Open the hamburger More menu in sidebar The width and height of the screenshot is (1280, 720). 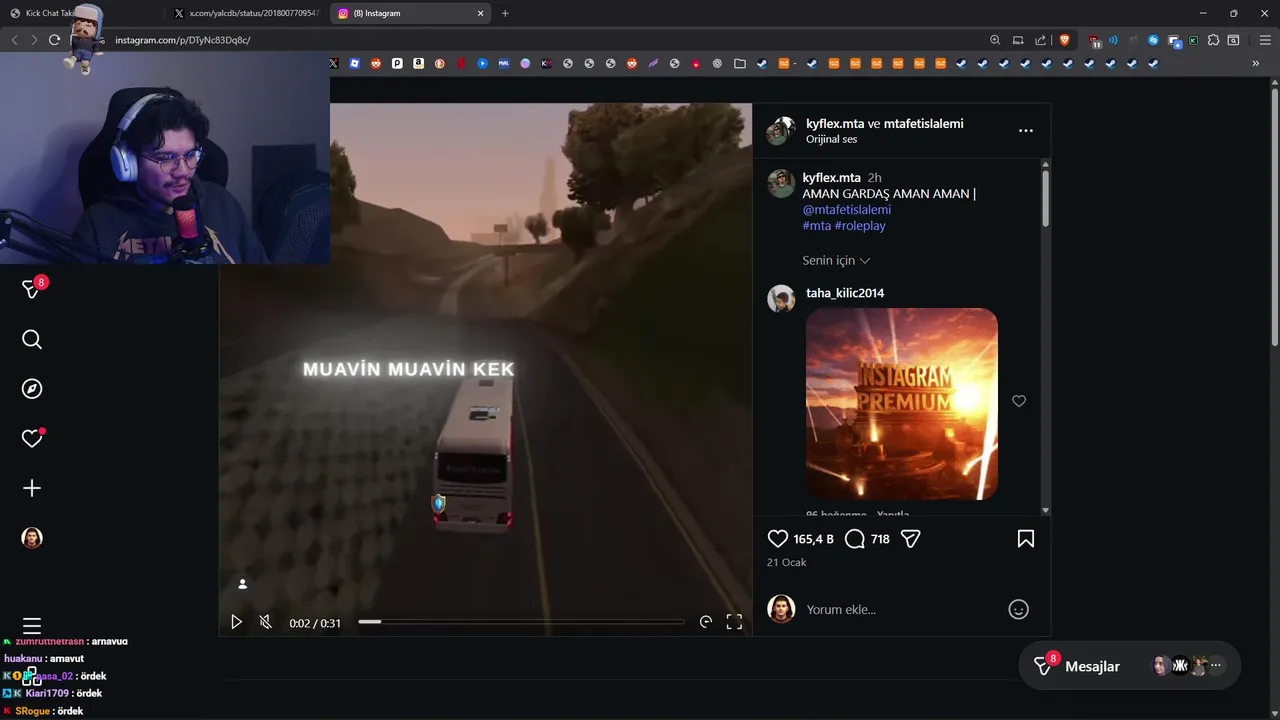[x=32, y=626]
